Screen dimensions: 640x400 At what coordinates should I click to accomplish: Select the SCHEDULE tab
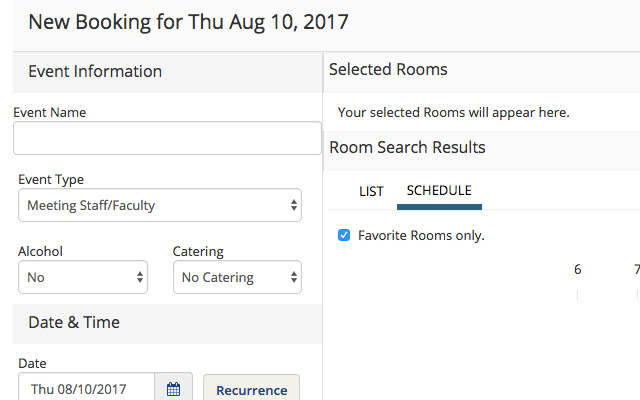tap(439, 191)
